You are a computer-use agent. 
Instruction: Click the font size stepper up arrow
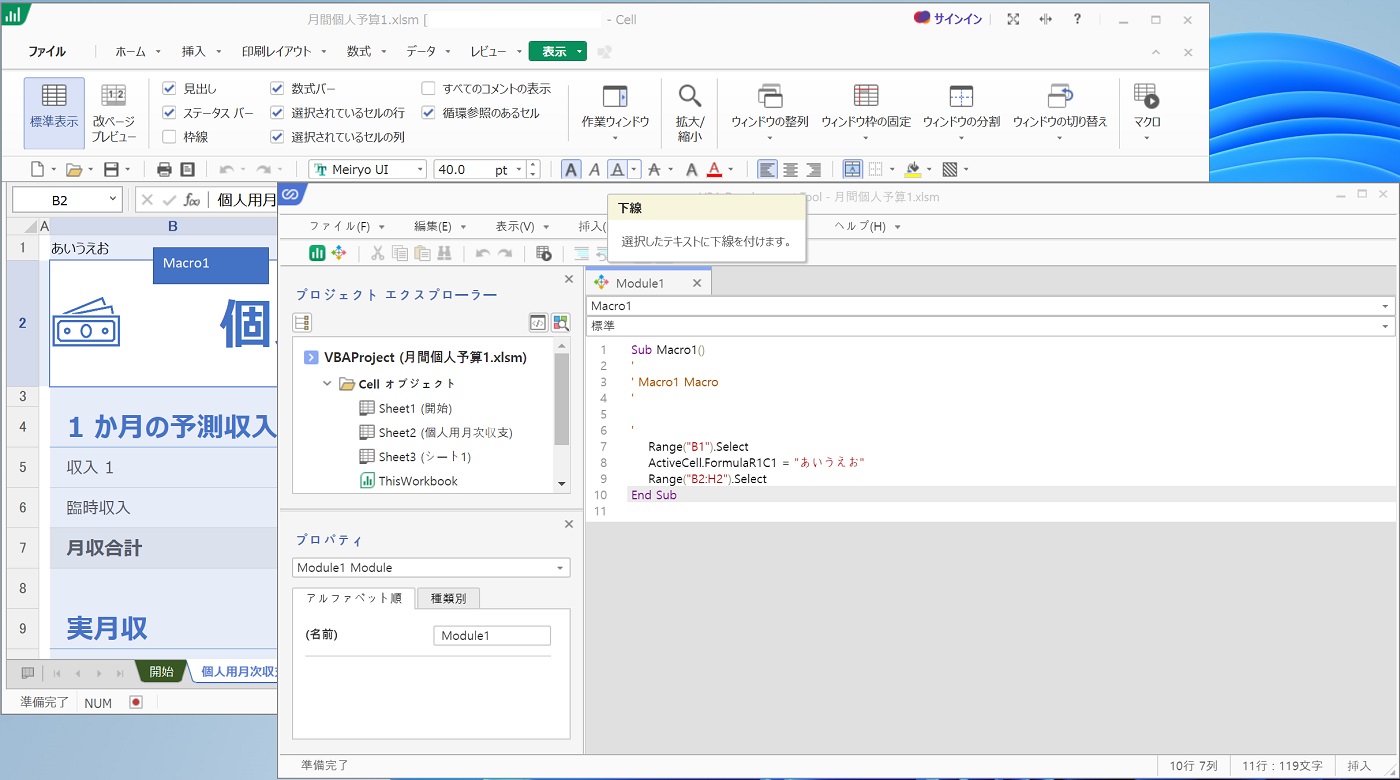(x=533, y=165)
